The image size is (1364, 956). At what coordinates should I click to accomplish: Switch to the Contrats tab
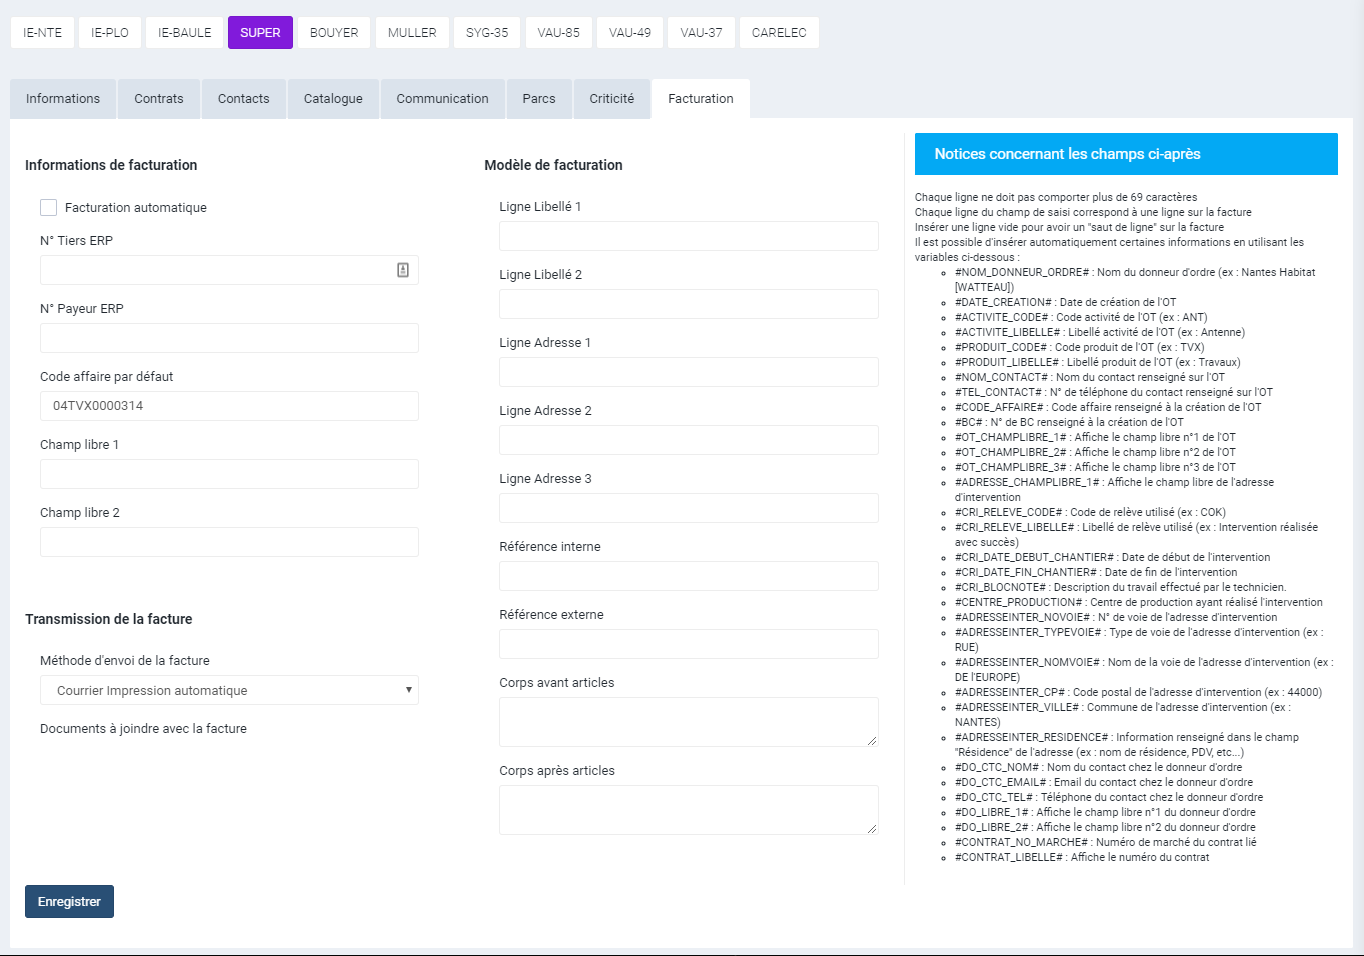pyautogui.click(x=159, y=99)
